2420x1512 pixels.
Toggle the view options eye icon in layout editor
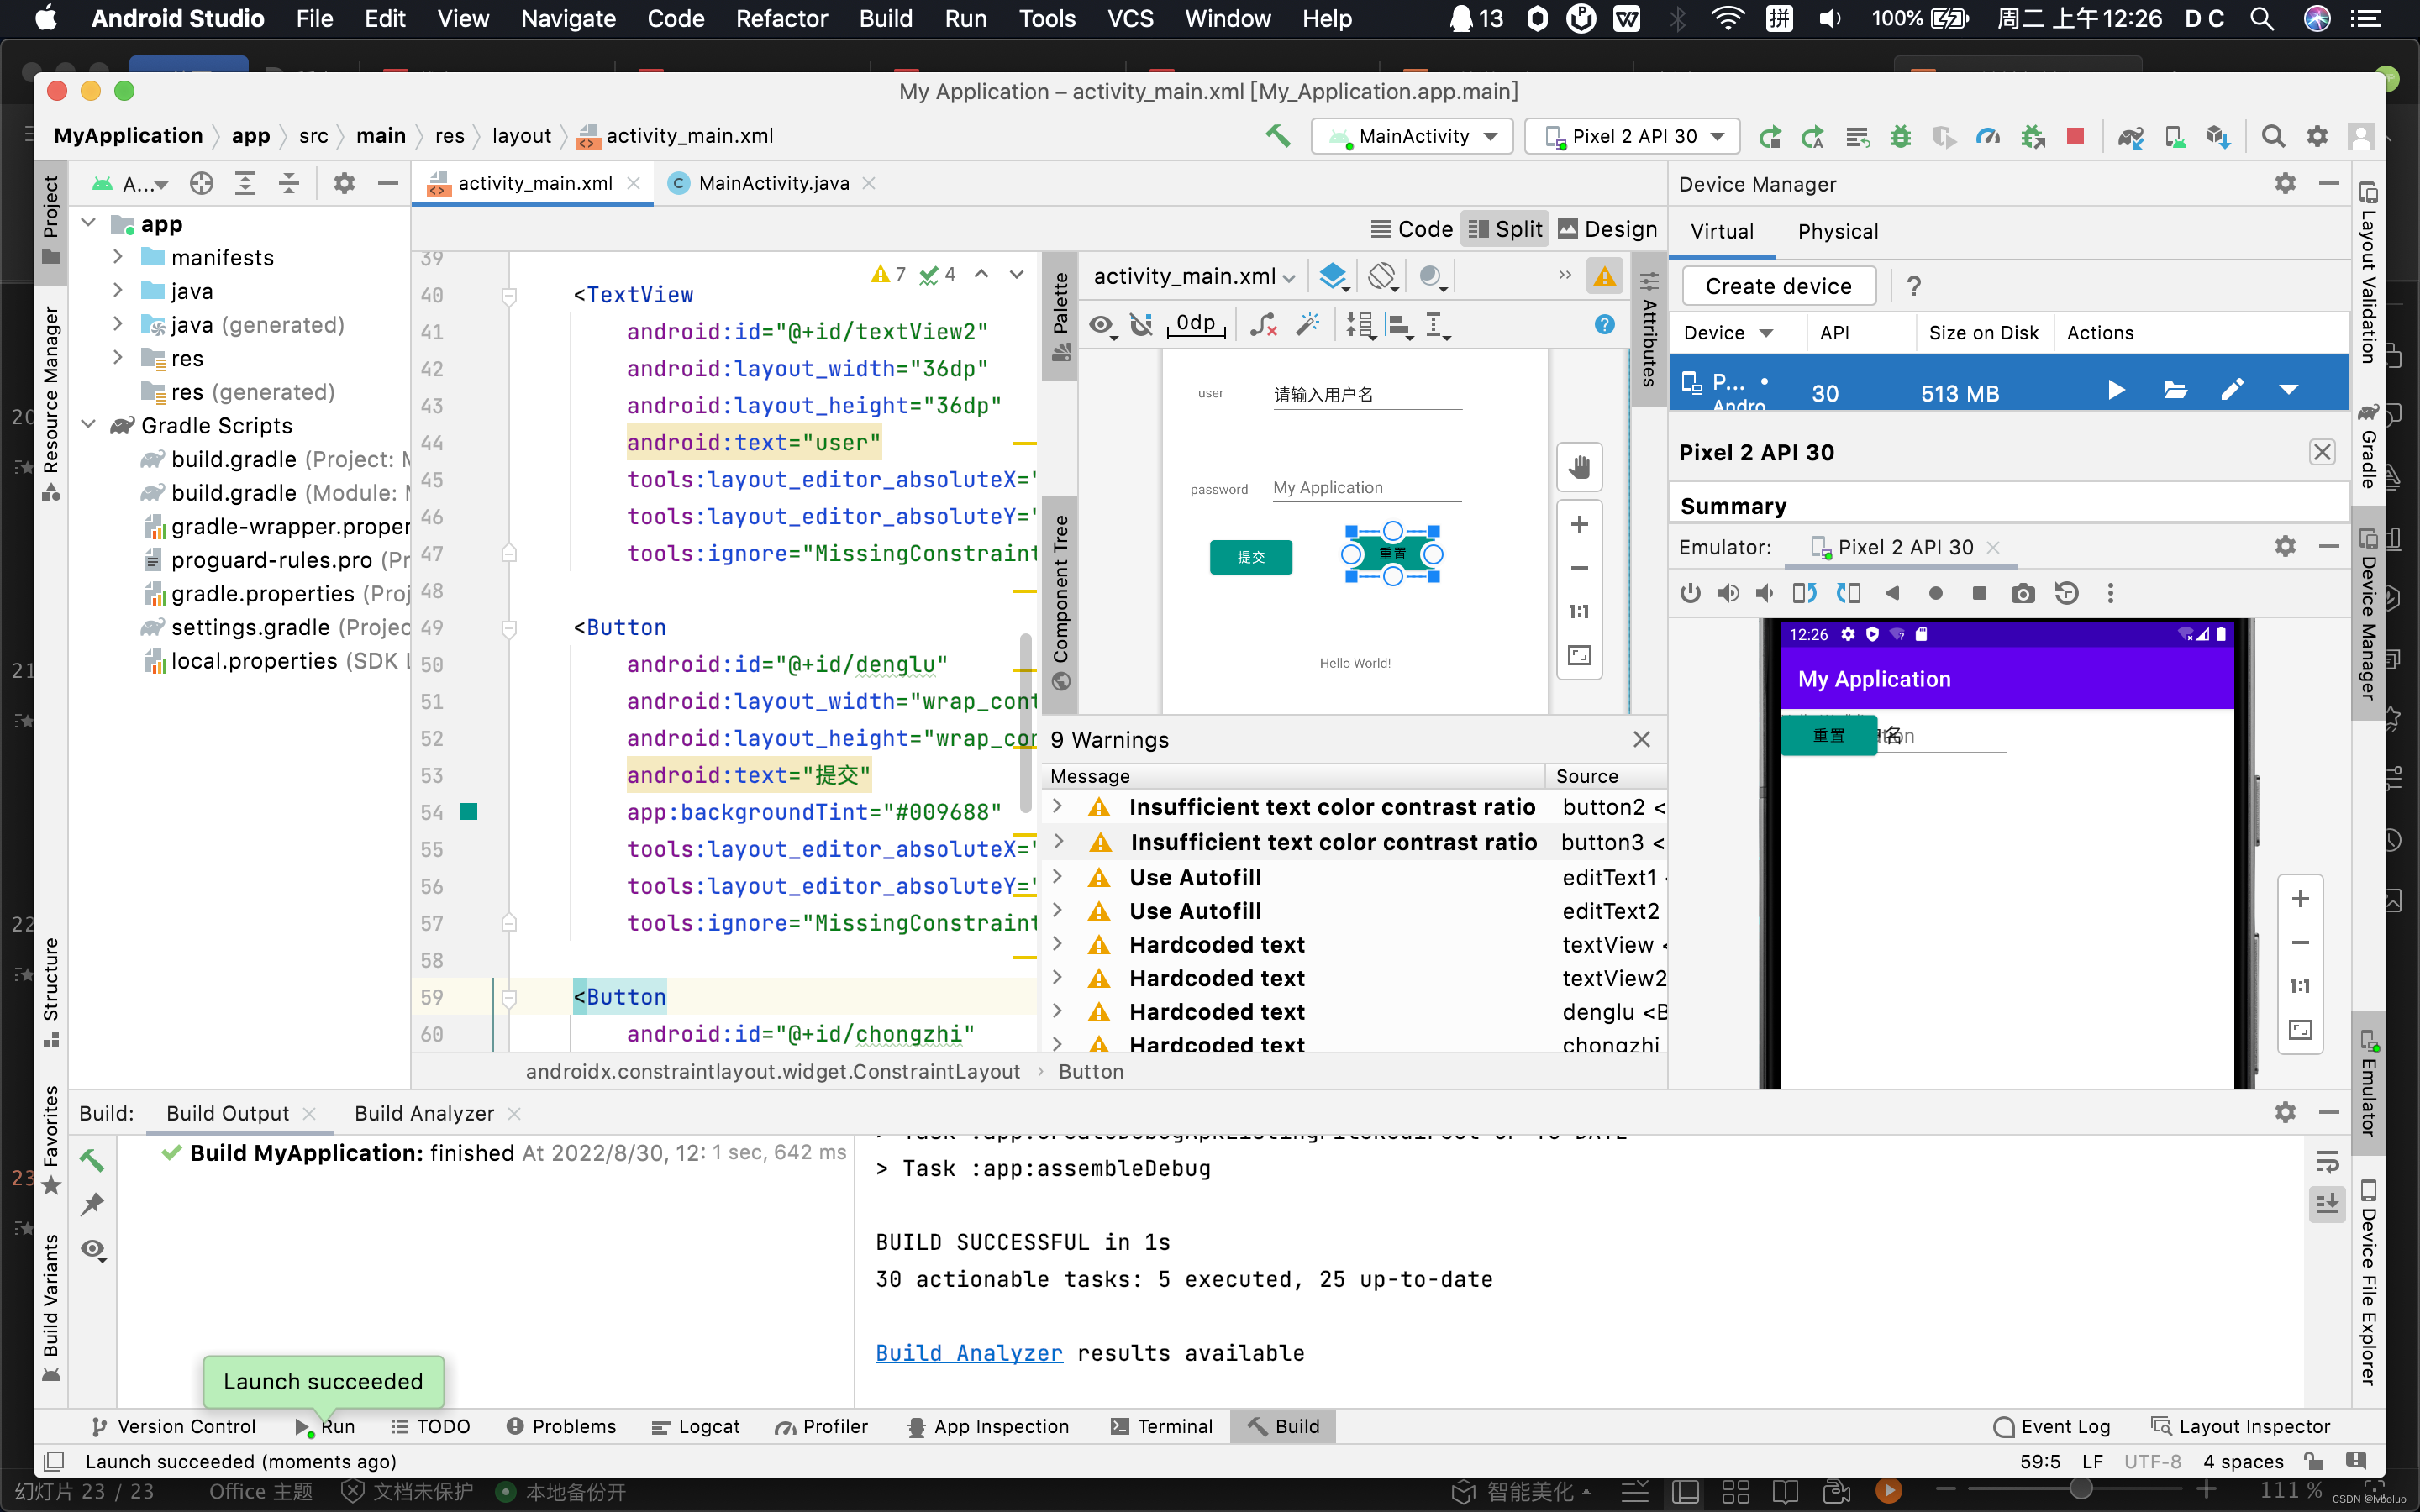click(x=1100, y=324)
